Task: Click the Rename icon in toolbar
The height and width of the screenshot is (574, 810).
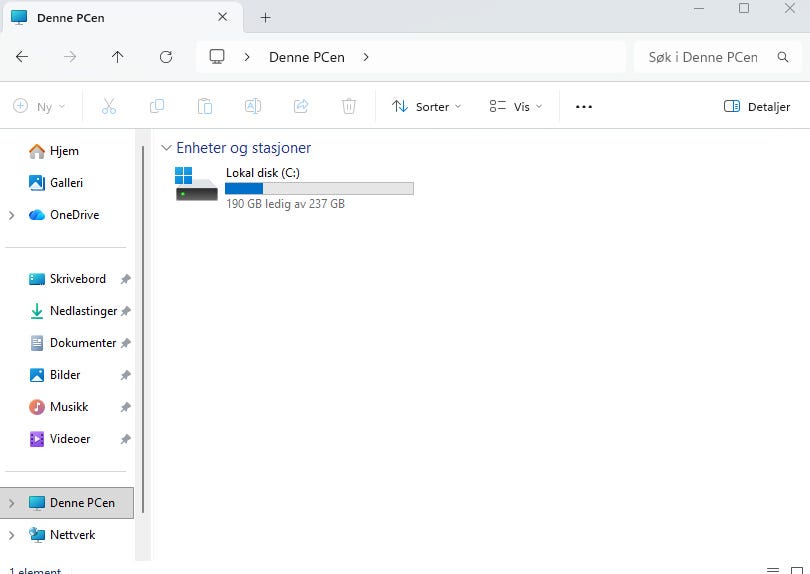Action: [x=253, y=106]
